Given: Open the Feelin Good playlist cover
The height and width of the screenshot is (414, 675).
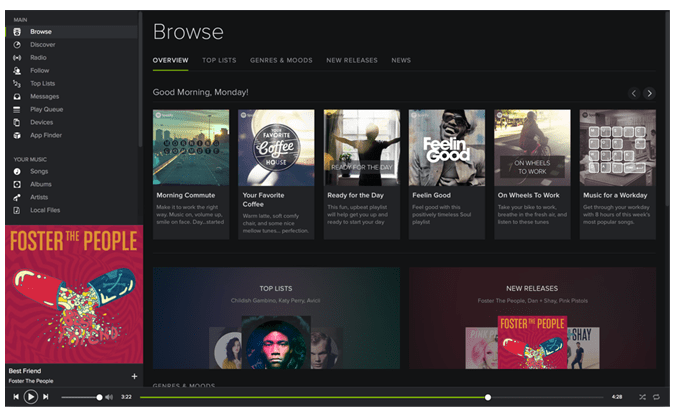Looking at the screenshot, I should (447, 148).
